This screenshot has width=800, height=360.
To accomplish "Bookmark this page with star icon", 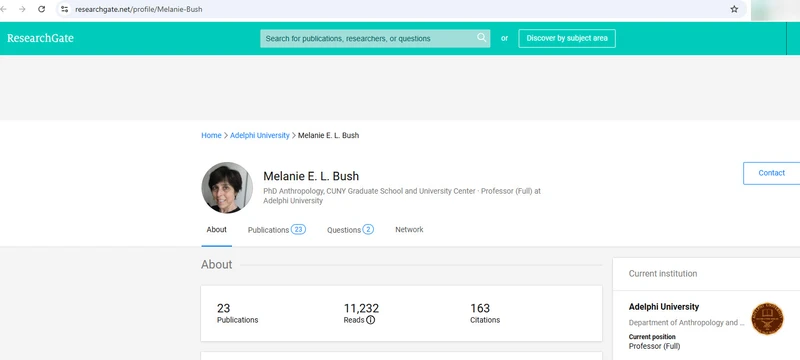I will click(x=734, y=9).
